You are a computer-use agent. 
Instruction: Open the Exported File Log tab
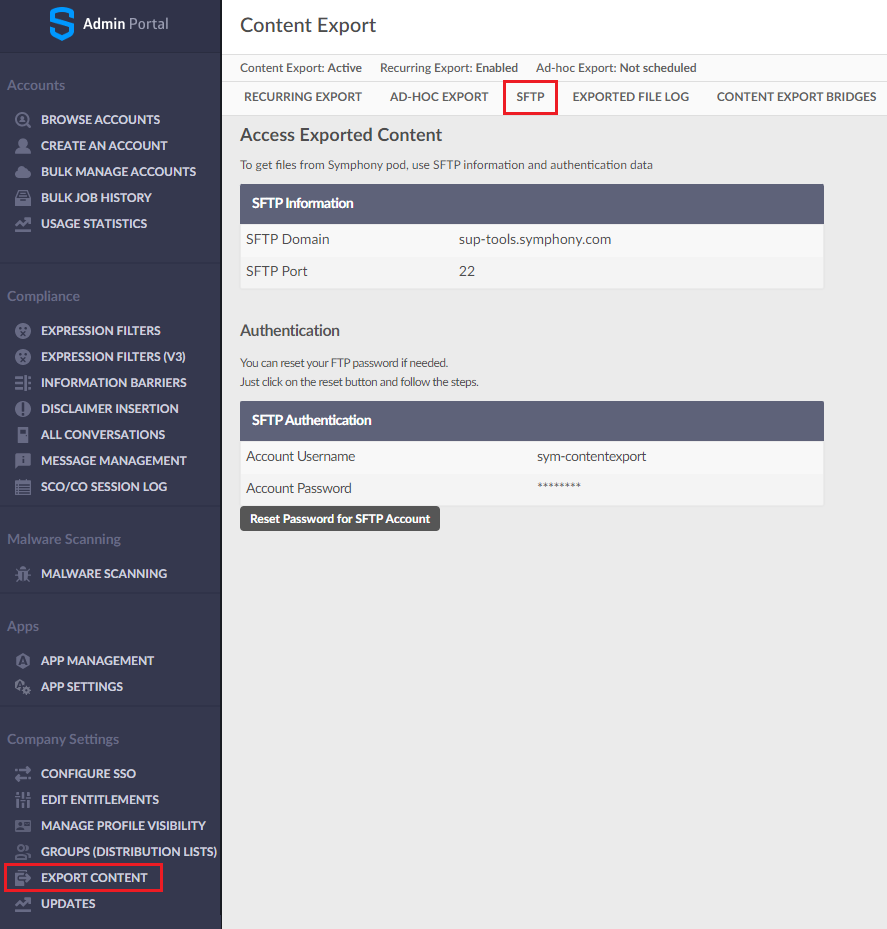pyautogui.click(x=630, y=97)
